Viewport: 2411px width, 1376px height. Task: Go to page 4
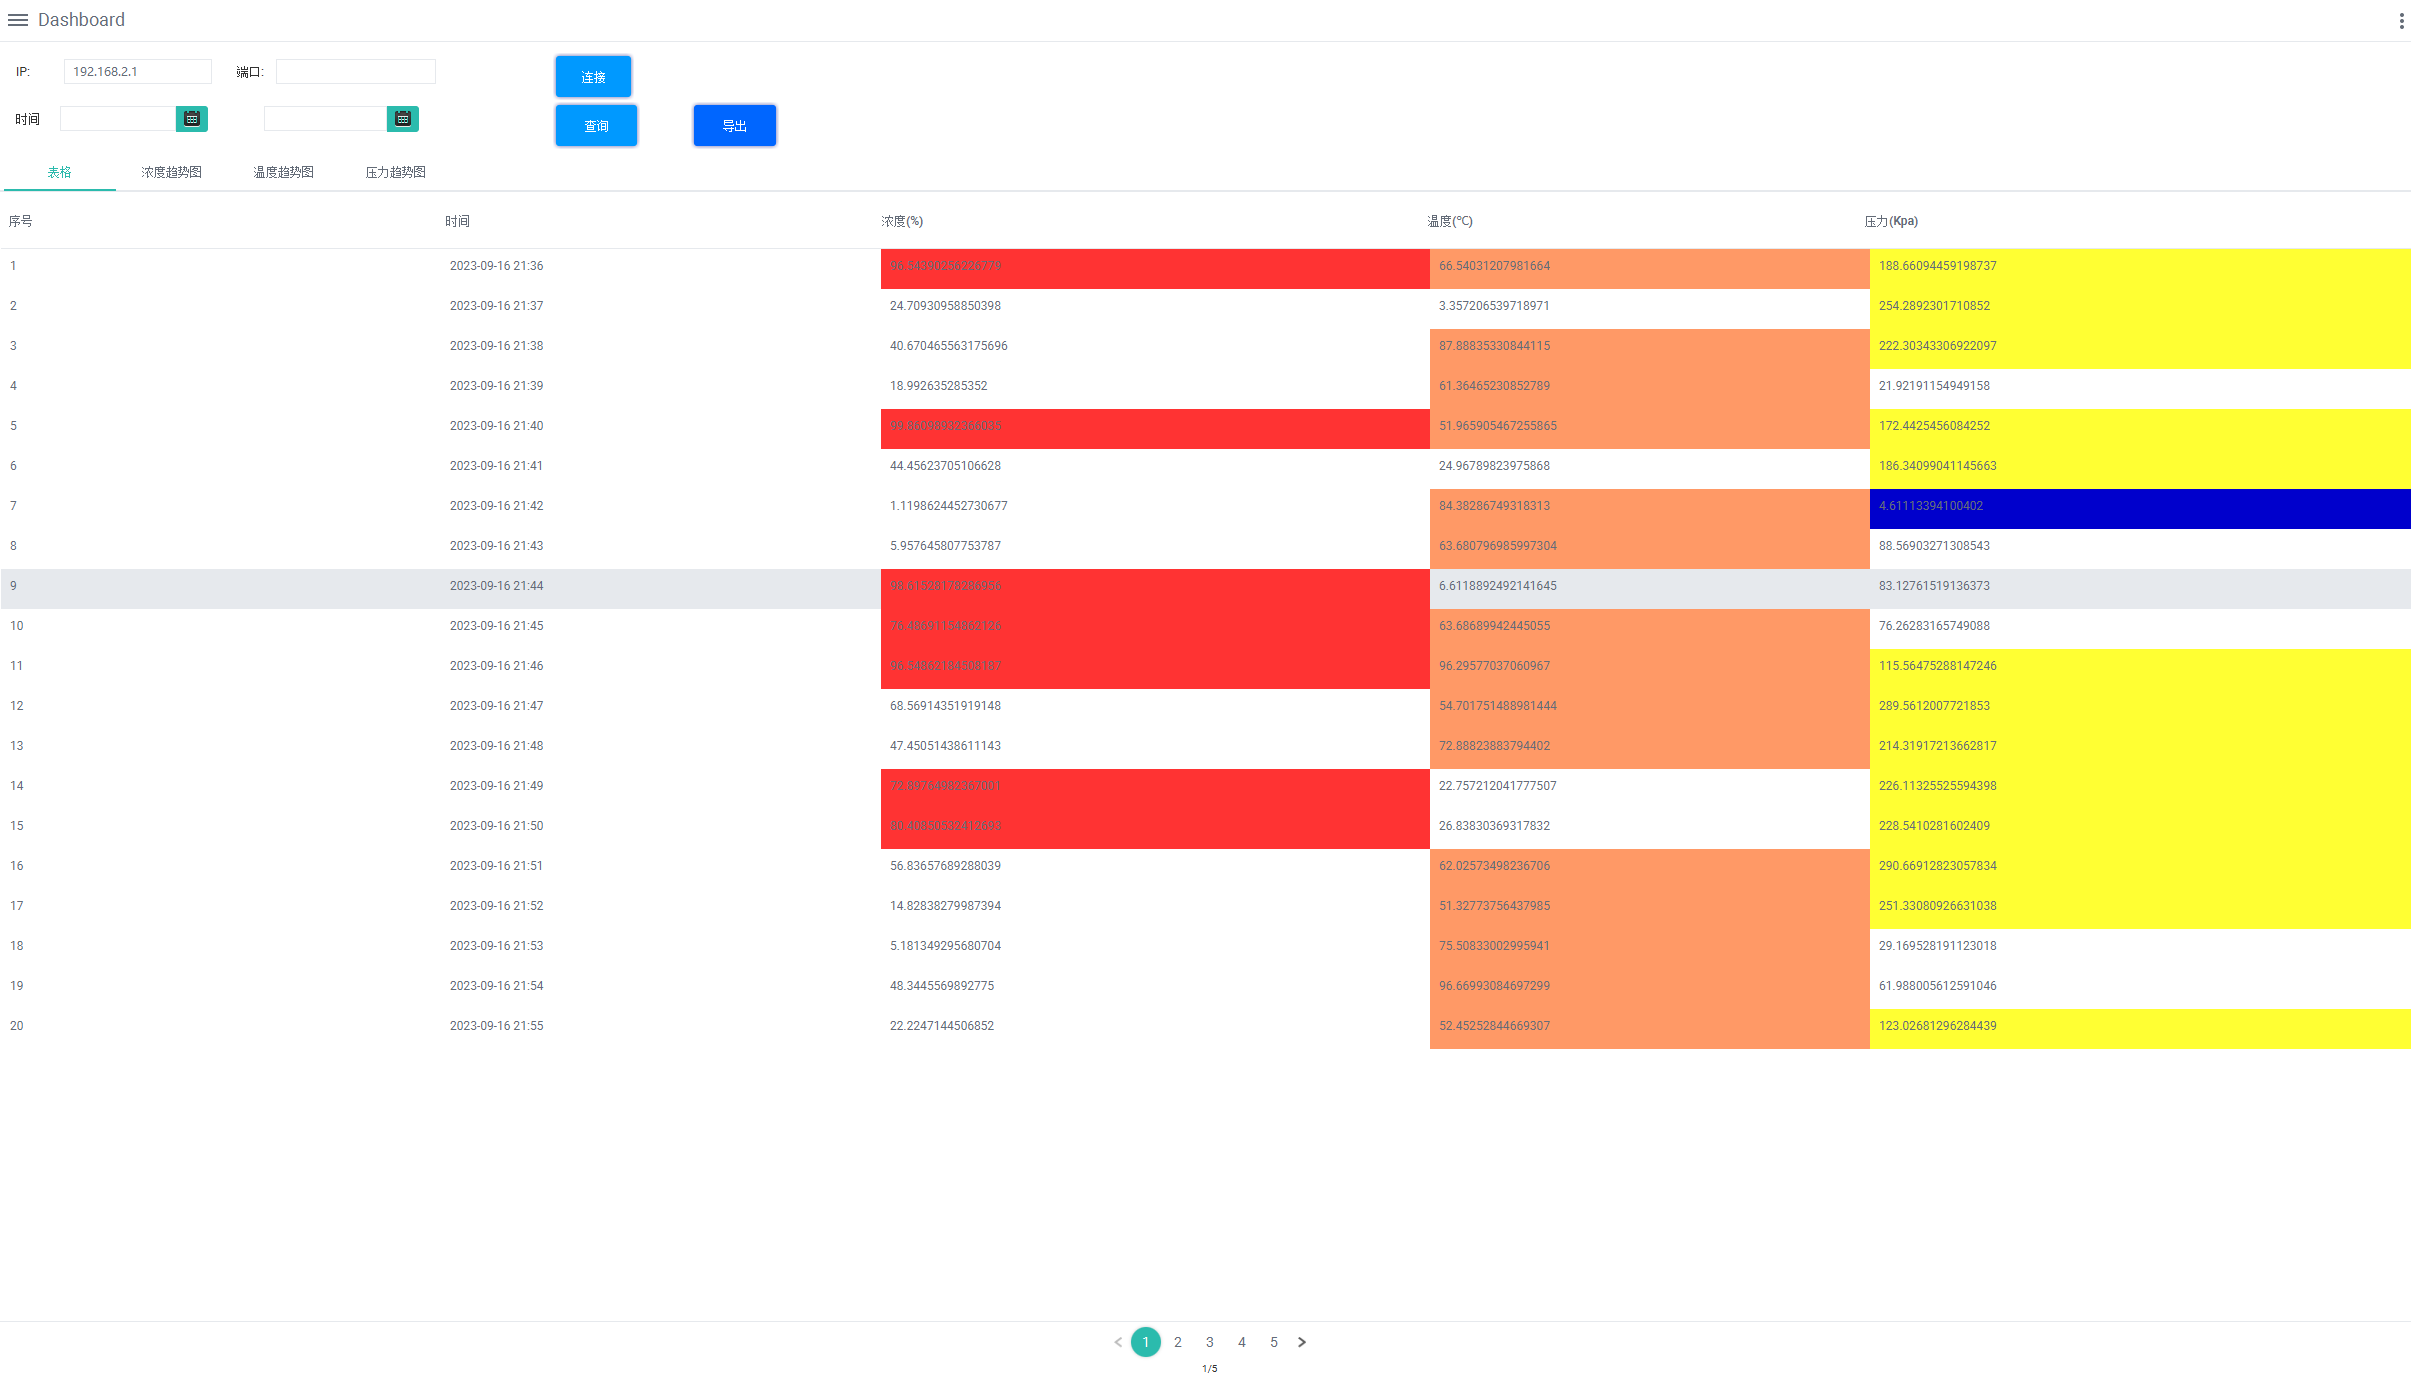click(x=1242, y=1342)
